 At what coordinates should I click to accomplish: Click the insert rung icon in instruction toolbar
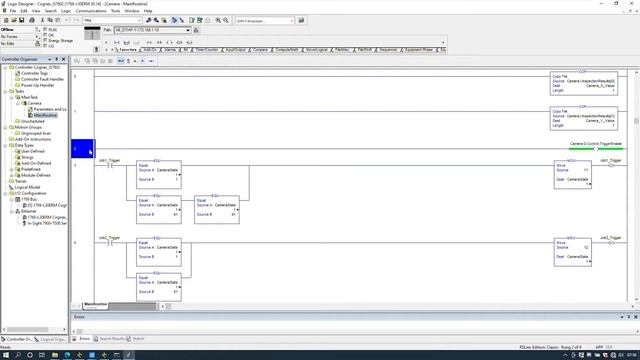117,42
